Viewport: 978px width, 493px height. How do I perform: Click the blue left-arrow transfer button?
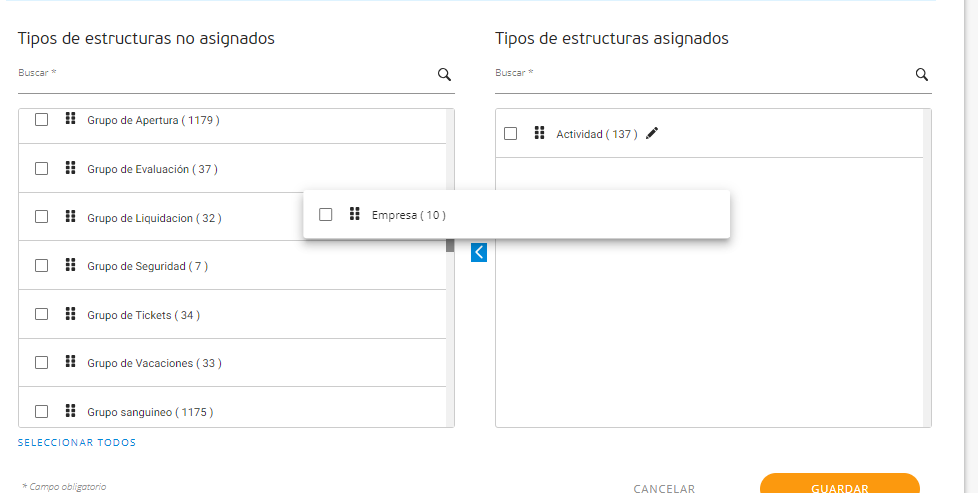pos(479,252)
